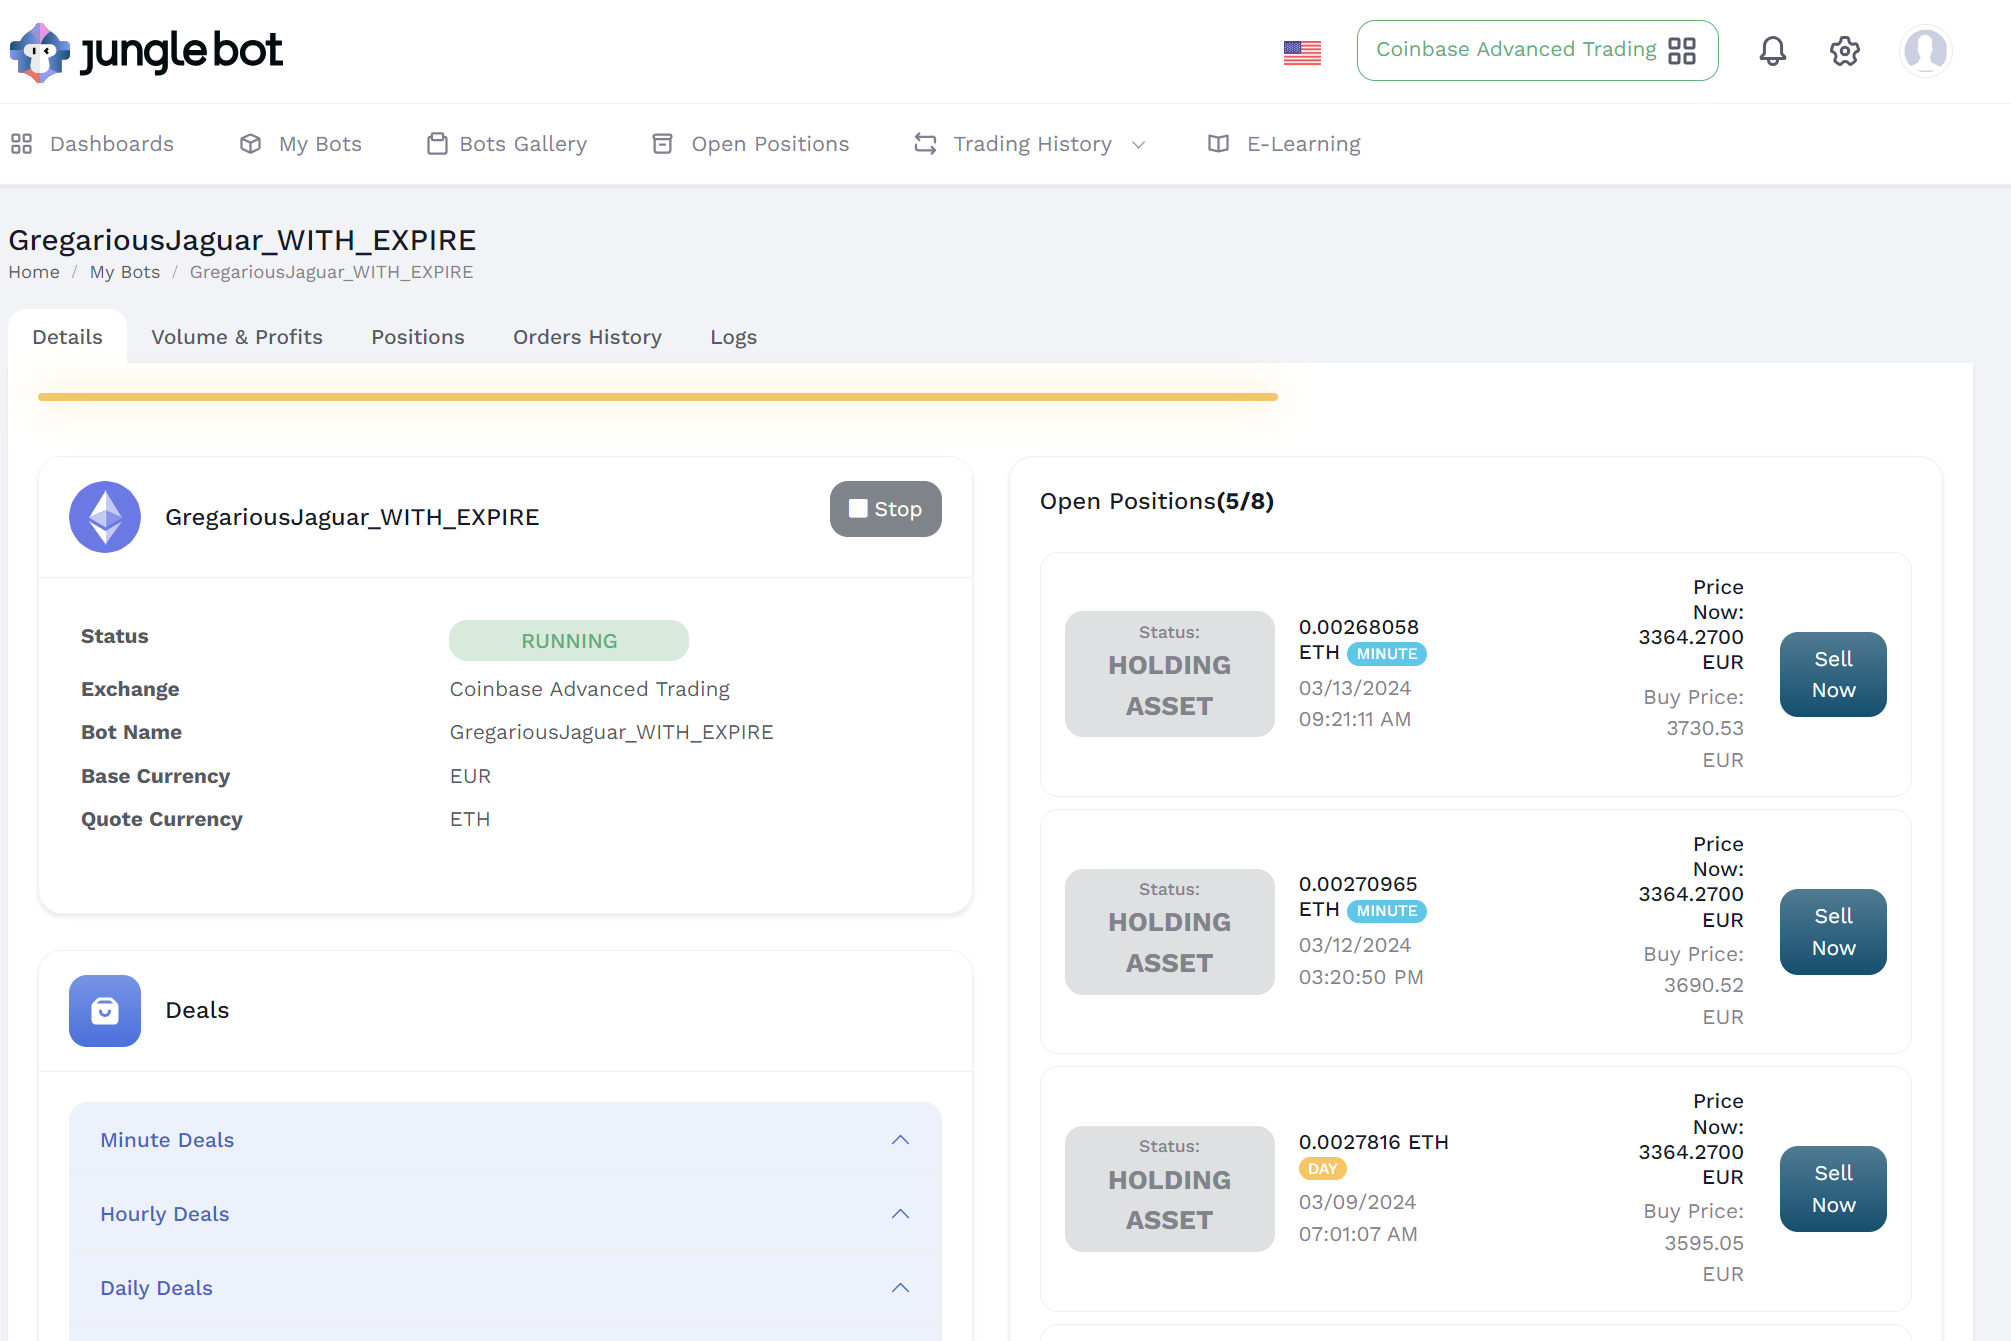Click My Bots breadcrumb link

[125, 272]
